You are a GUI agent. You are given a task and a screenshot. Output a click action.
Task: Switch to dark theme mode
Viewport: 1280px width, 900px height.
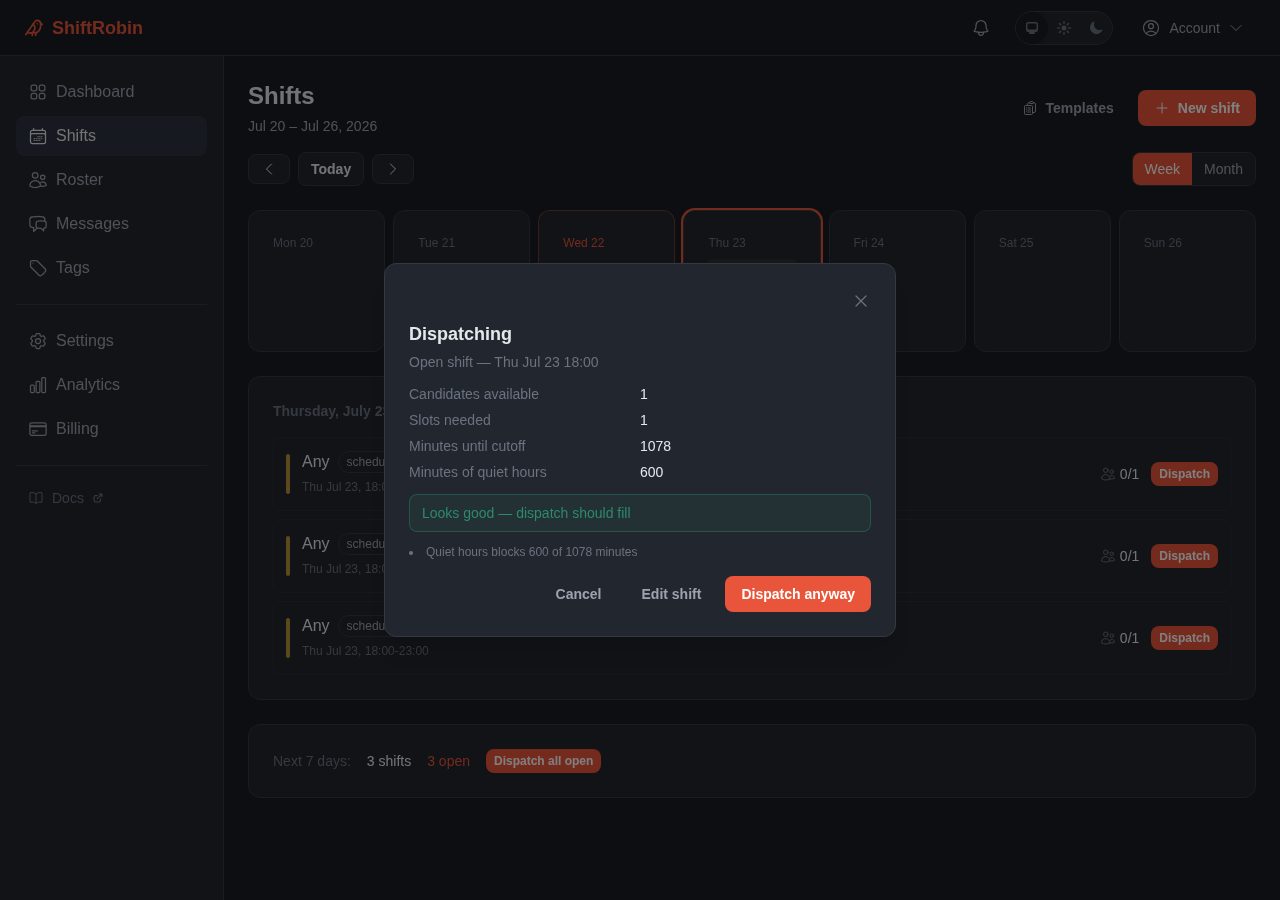tap(1096, 28)
